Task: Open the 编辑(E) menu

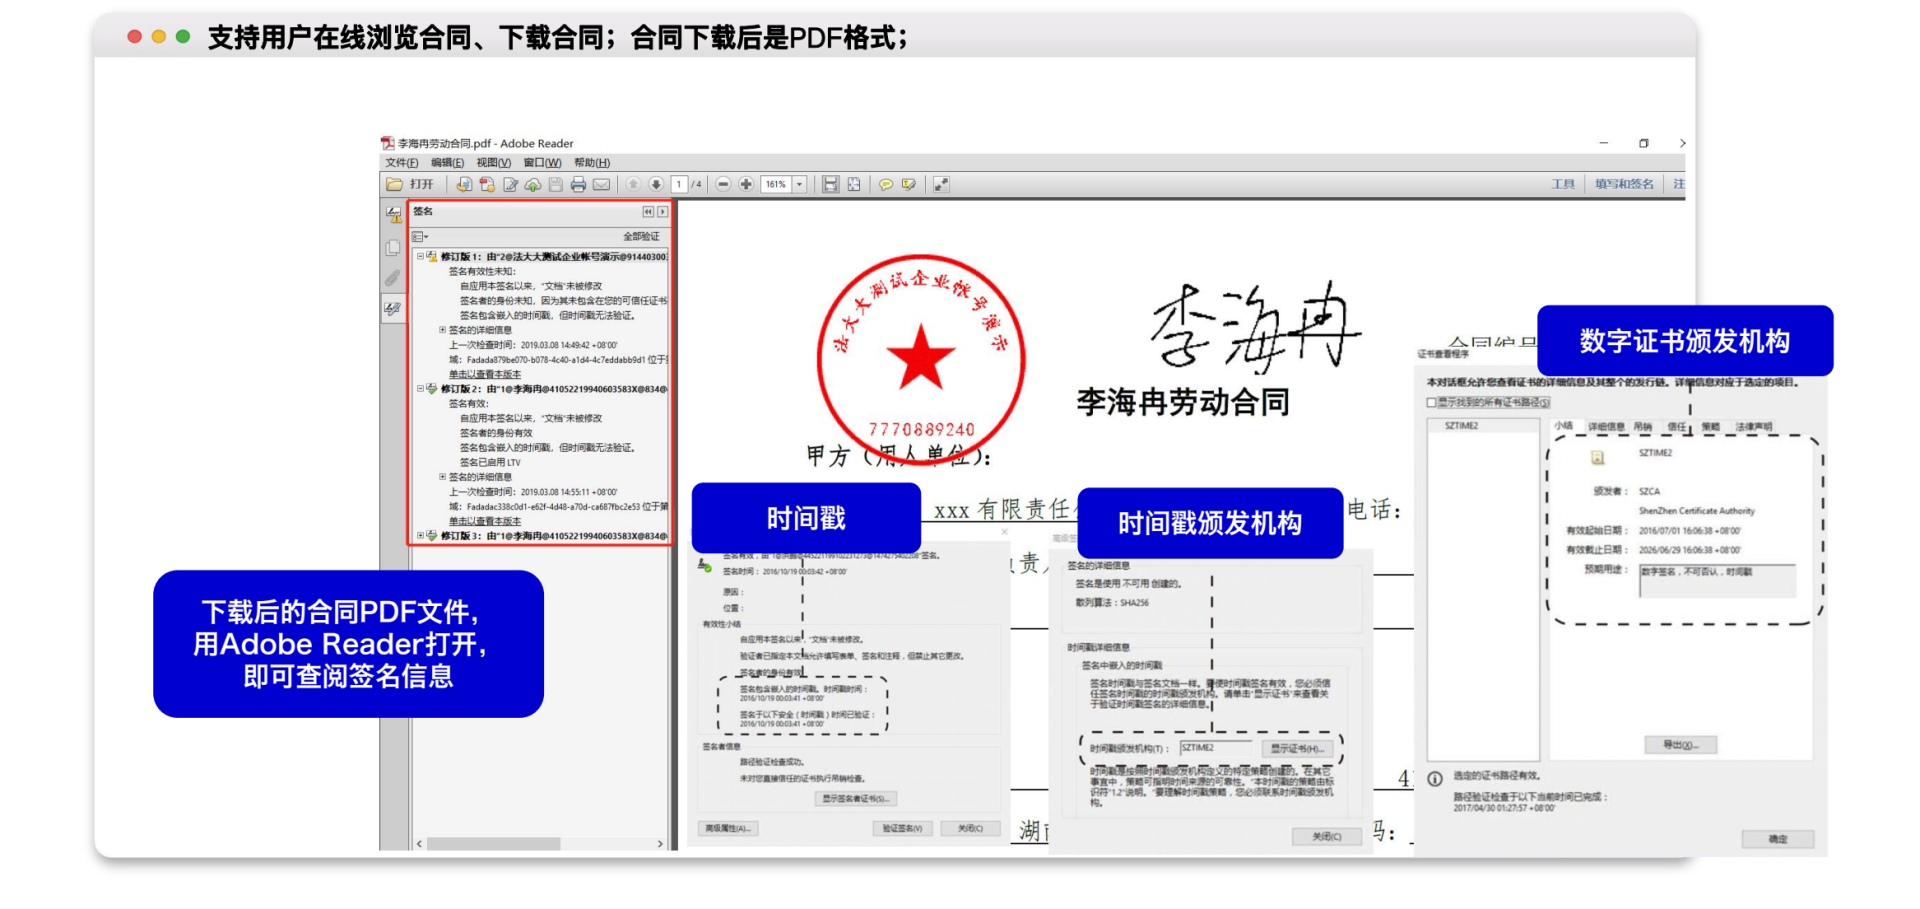Action: 448,163
